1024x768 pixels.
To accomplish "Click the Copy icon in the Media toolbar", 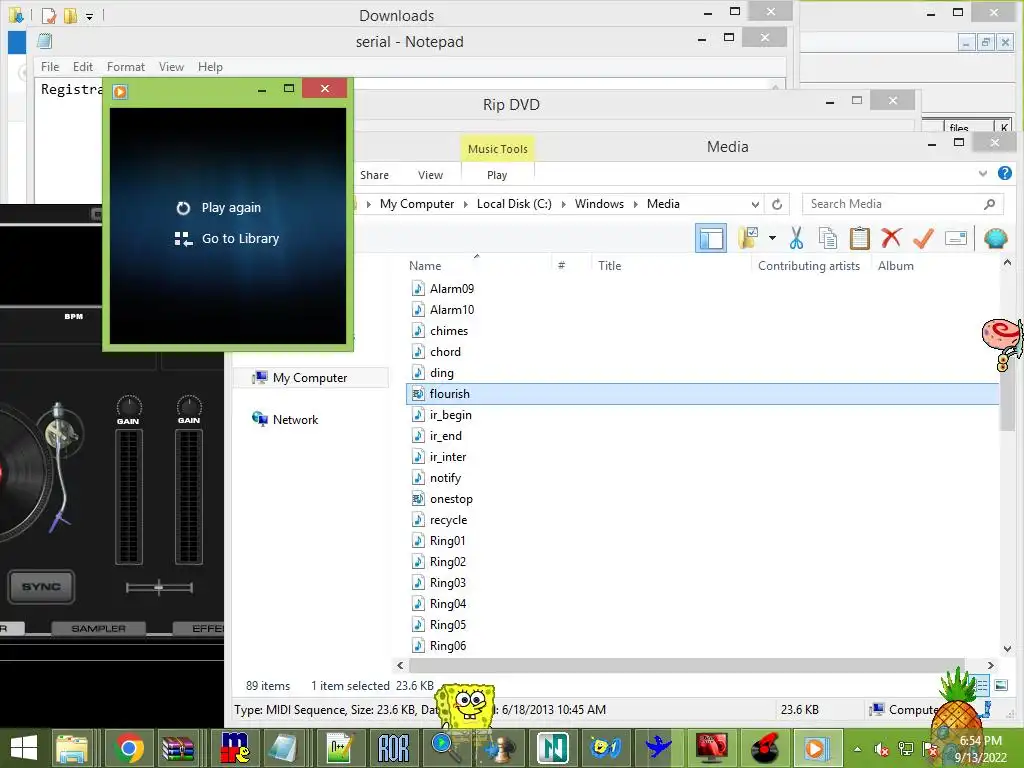I will pos(827,238).
